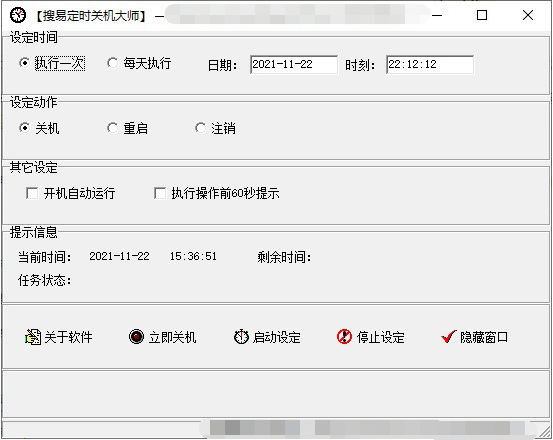Close the shutdown timer window
This screenshot has width=553, height=440.
point(528,15)
